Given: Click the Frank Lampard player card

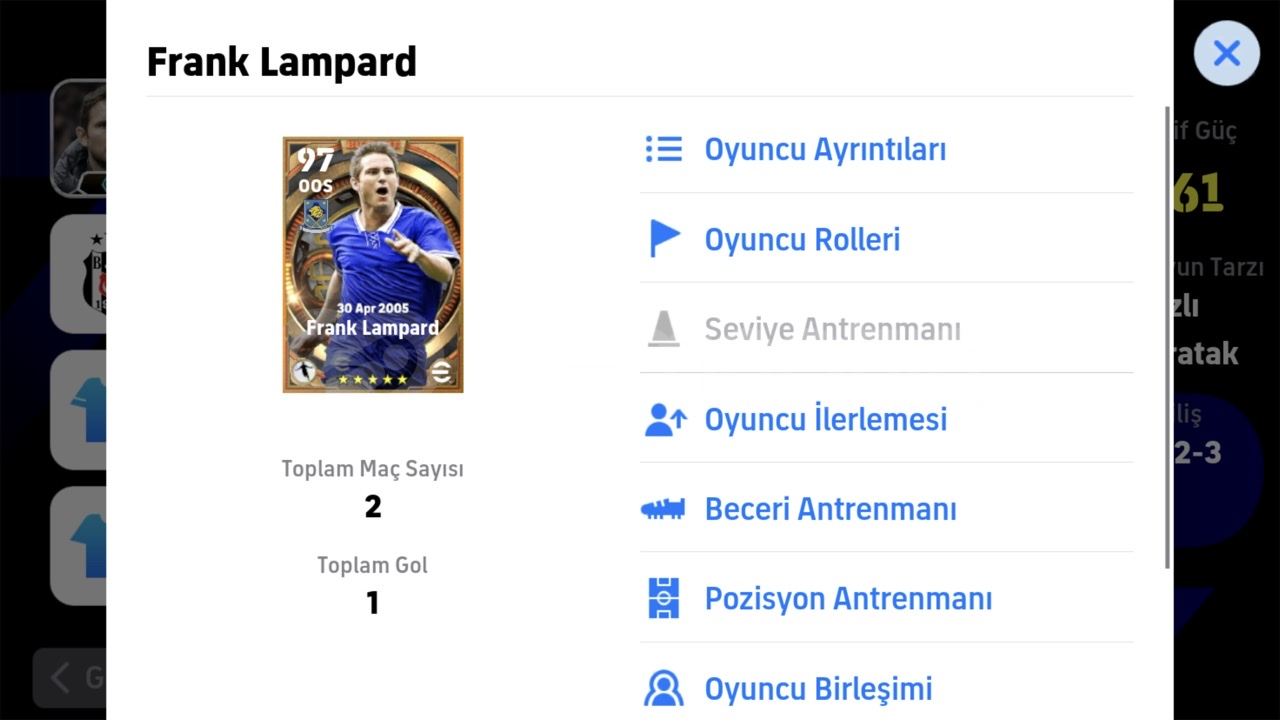Looking at the screenshot, I should point(373,264).
